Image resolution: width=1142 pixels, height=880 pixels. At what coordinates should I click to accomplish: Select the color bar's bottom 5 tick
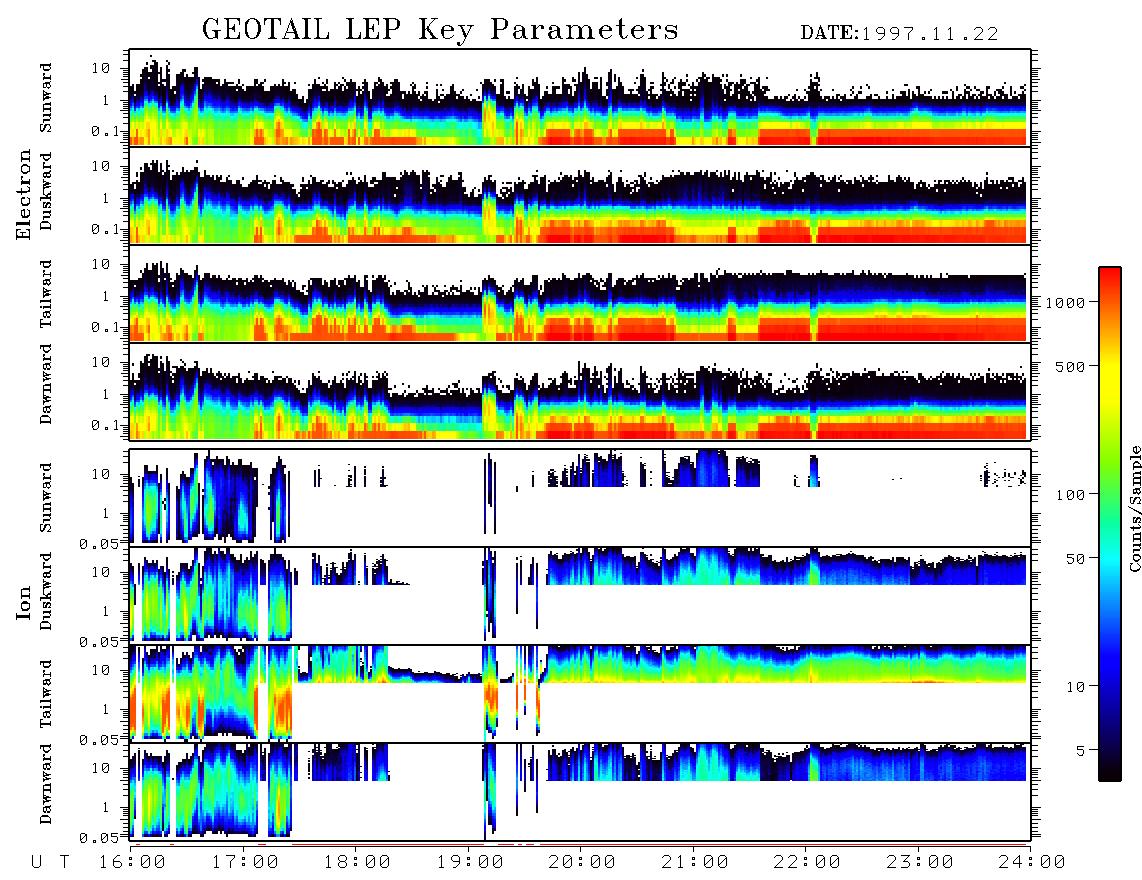(x=1081, y=750)
